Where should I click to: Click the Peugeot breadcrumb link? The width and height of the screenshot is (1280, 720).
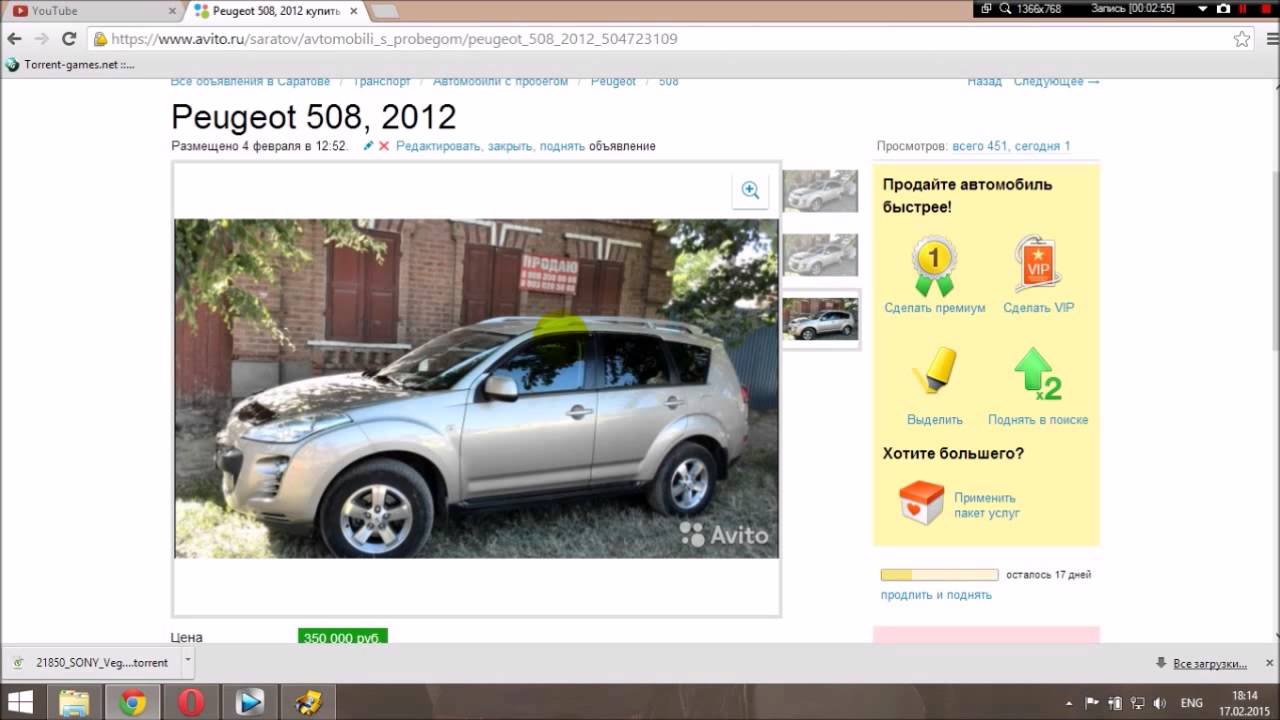(613, 81)
